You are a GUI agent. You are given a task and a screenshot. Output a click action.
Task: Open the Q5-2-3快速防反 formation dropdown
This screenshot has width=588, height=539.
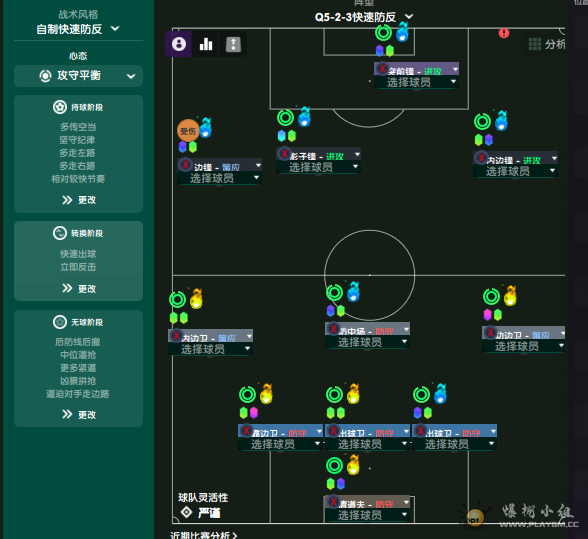pyautogui.click(x=364, y=17)
